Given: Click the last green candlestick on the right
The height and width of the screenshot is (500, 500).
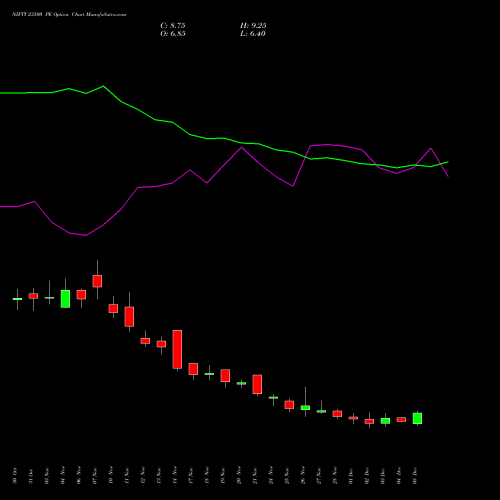Looking at the screenshot, I should click(417, 418).
